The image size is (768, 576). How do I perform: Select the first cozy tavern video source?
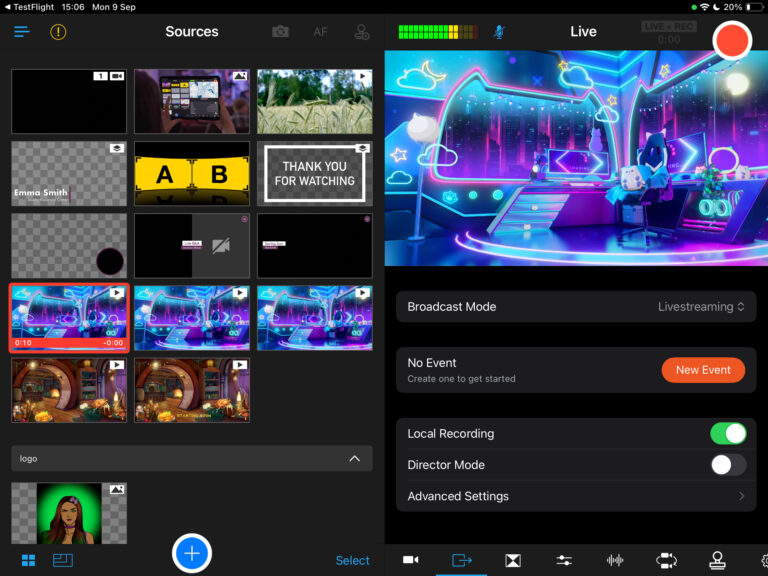[69, 390]
